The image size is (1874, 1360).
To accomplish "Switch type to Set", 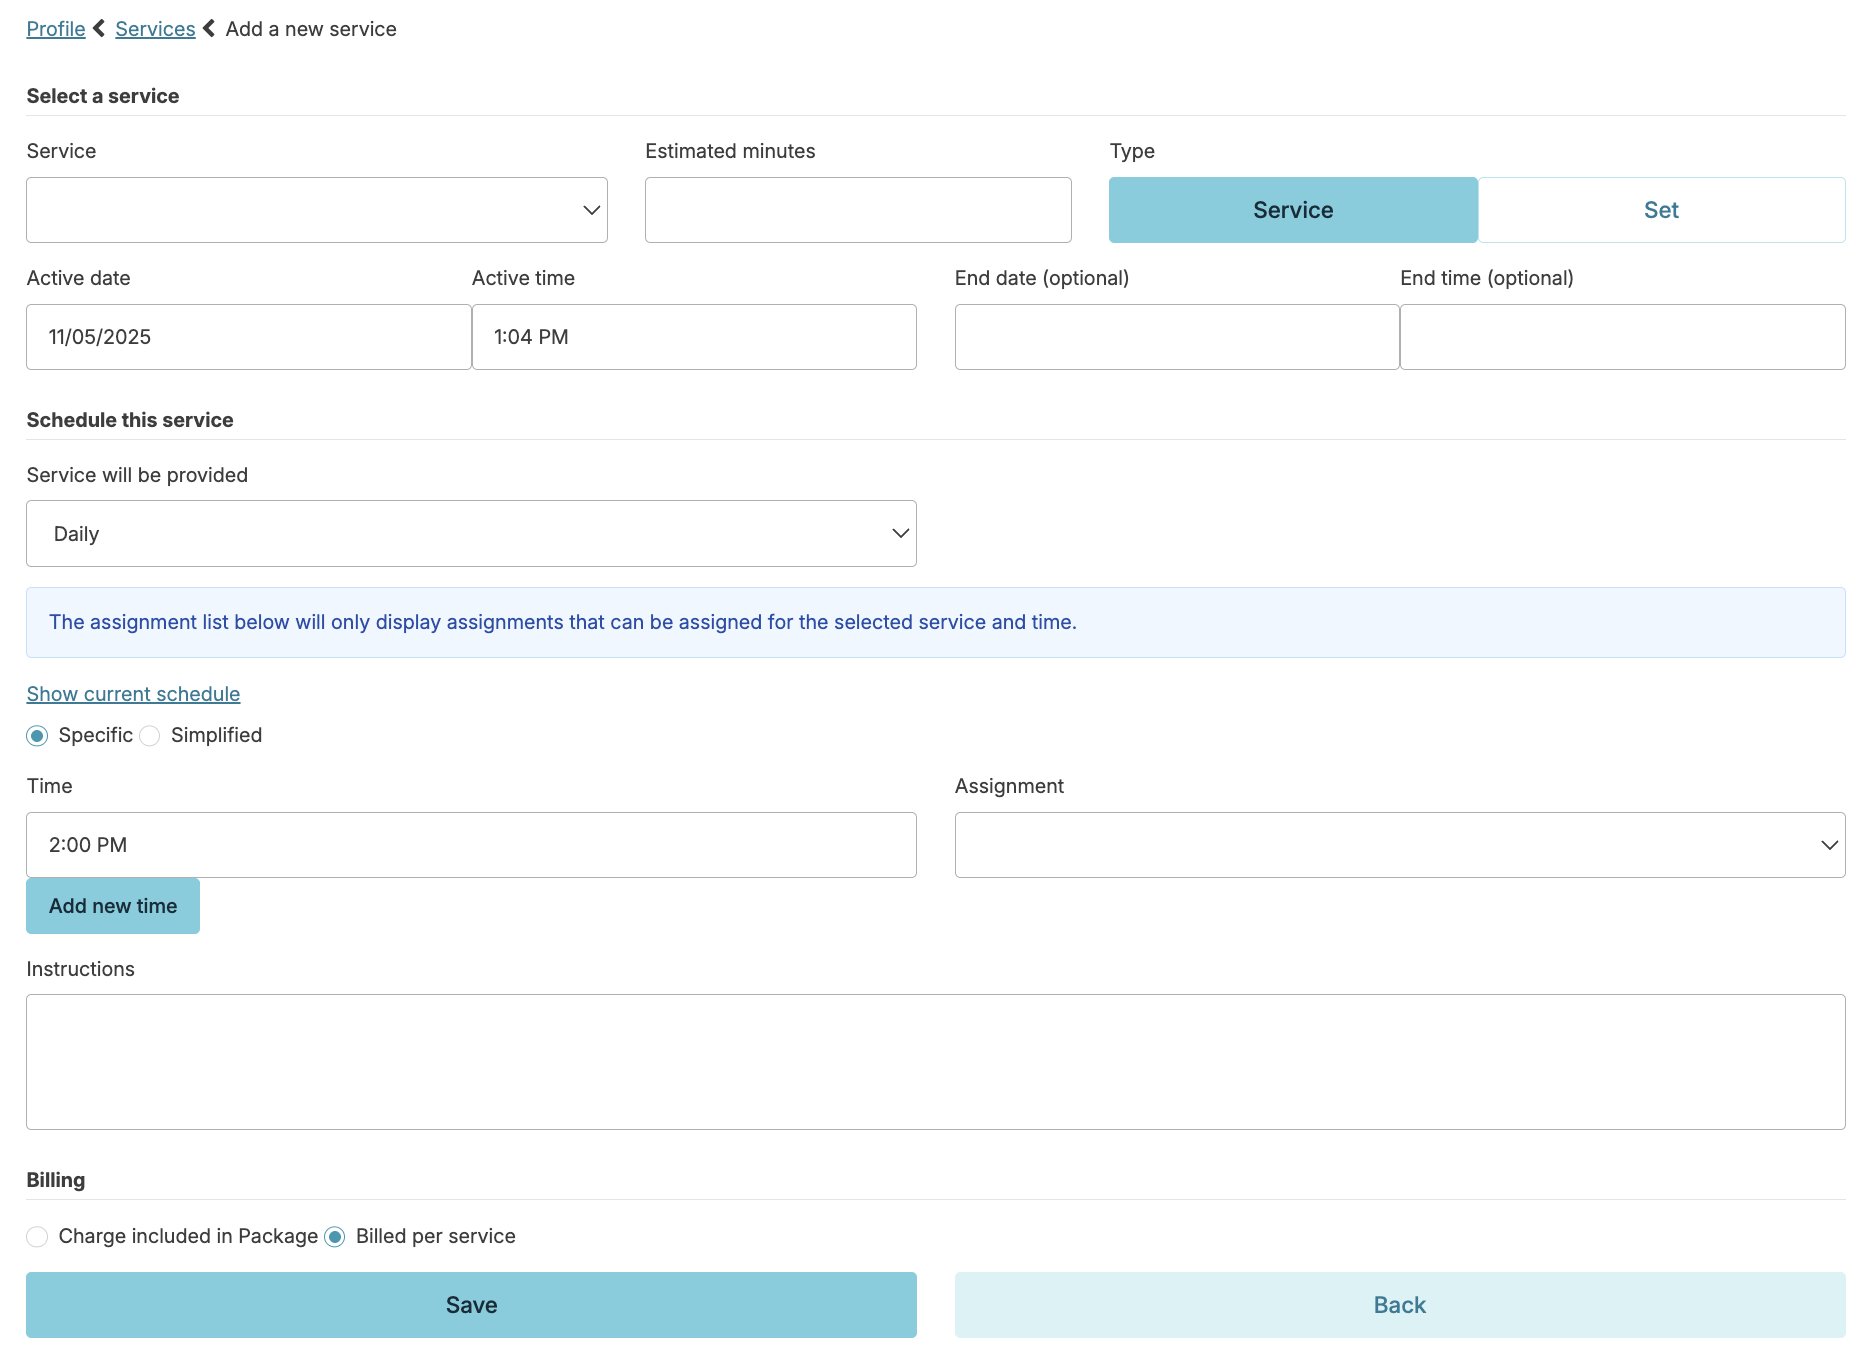I will [x=1662, y=210].
